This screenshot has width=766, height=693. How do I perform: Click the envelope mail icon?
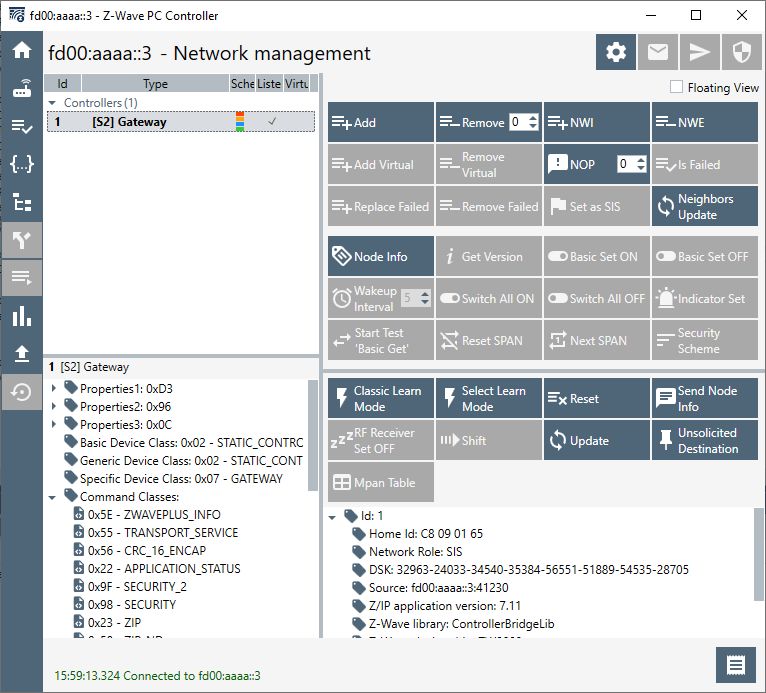pyautogui.click(x=658, y=52)
